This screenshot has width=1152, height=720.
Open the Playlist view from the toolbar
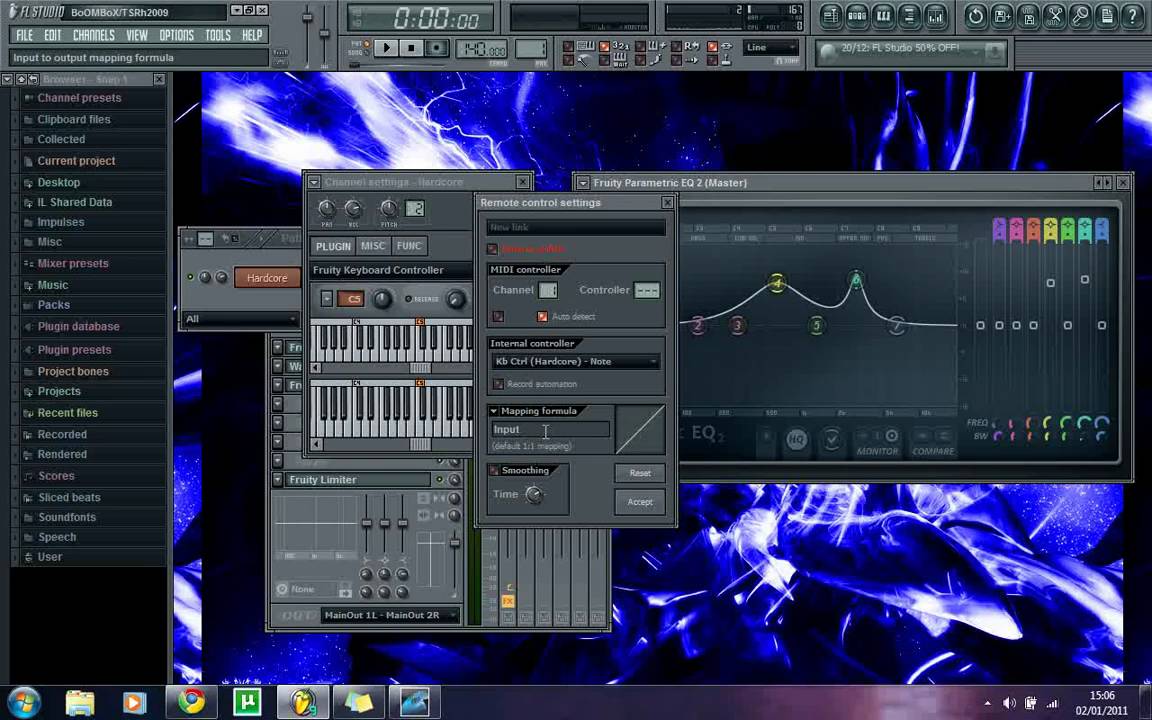(831, 16)
